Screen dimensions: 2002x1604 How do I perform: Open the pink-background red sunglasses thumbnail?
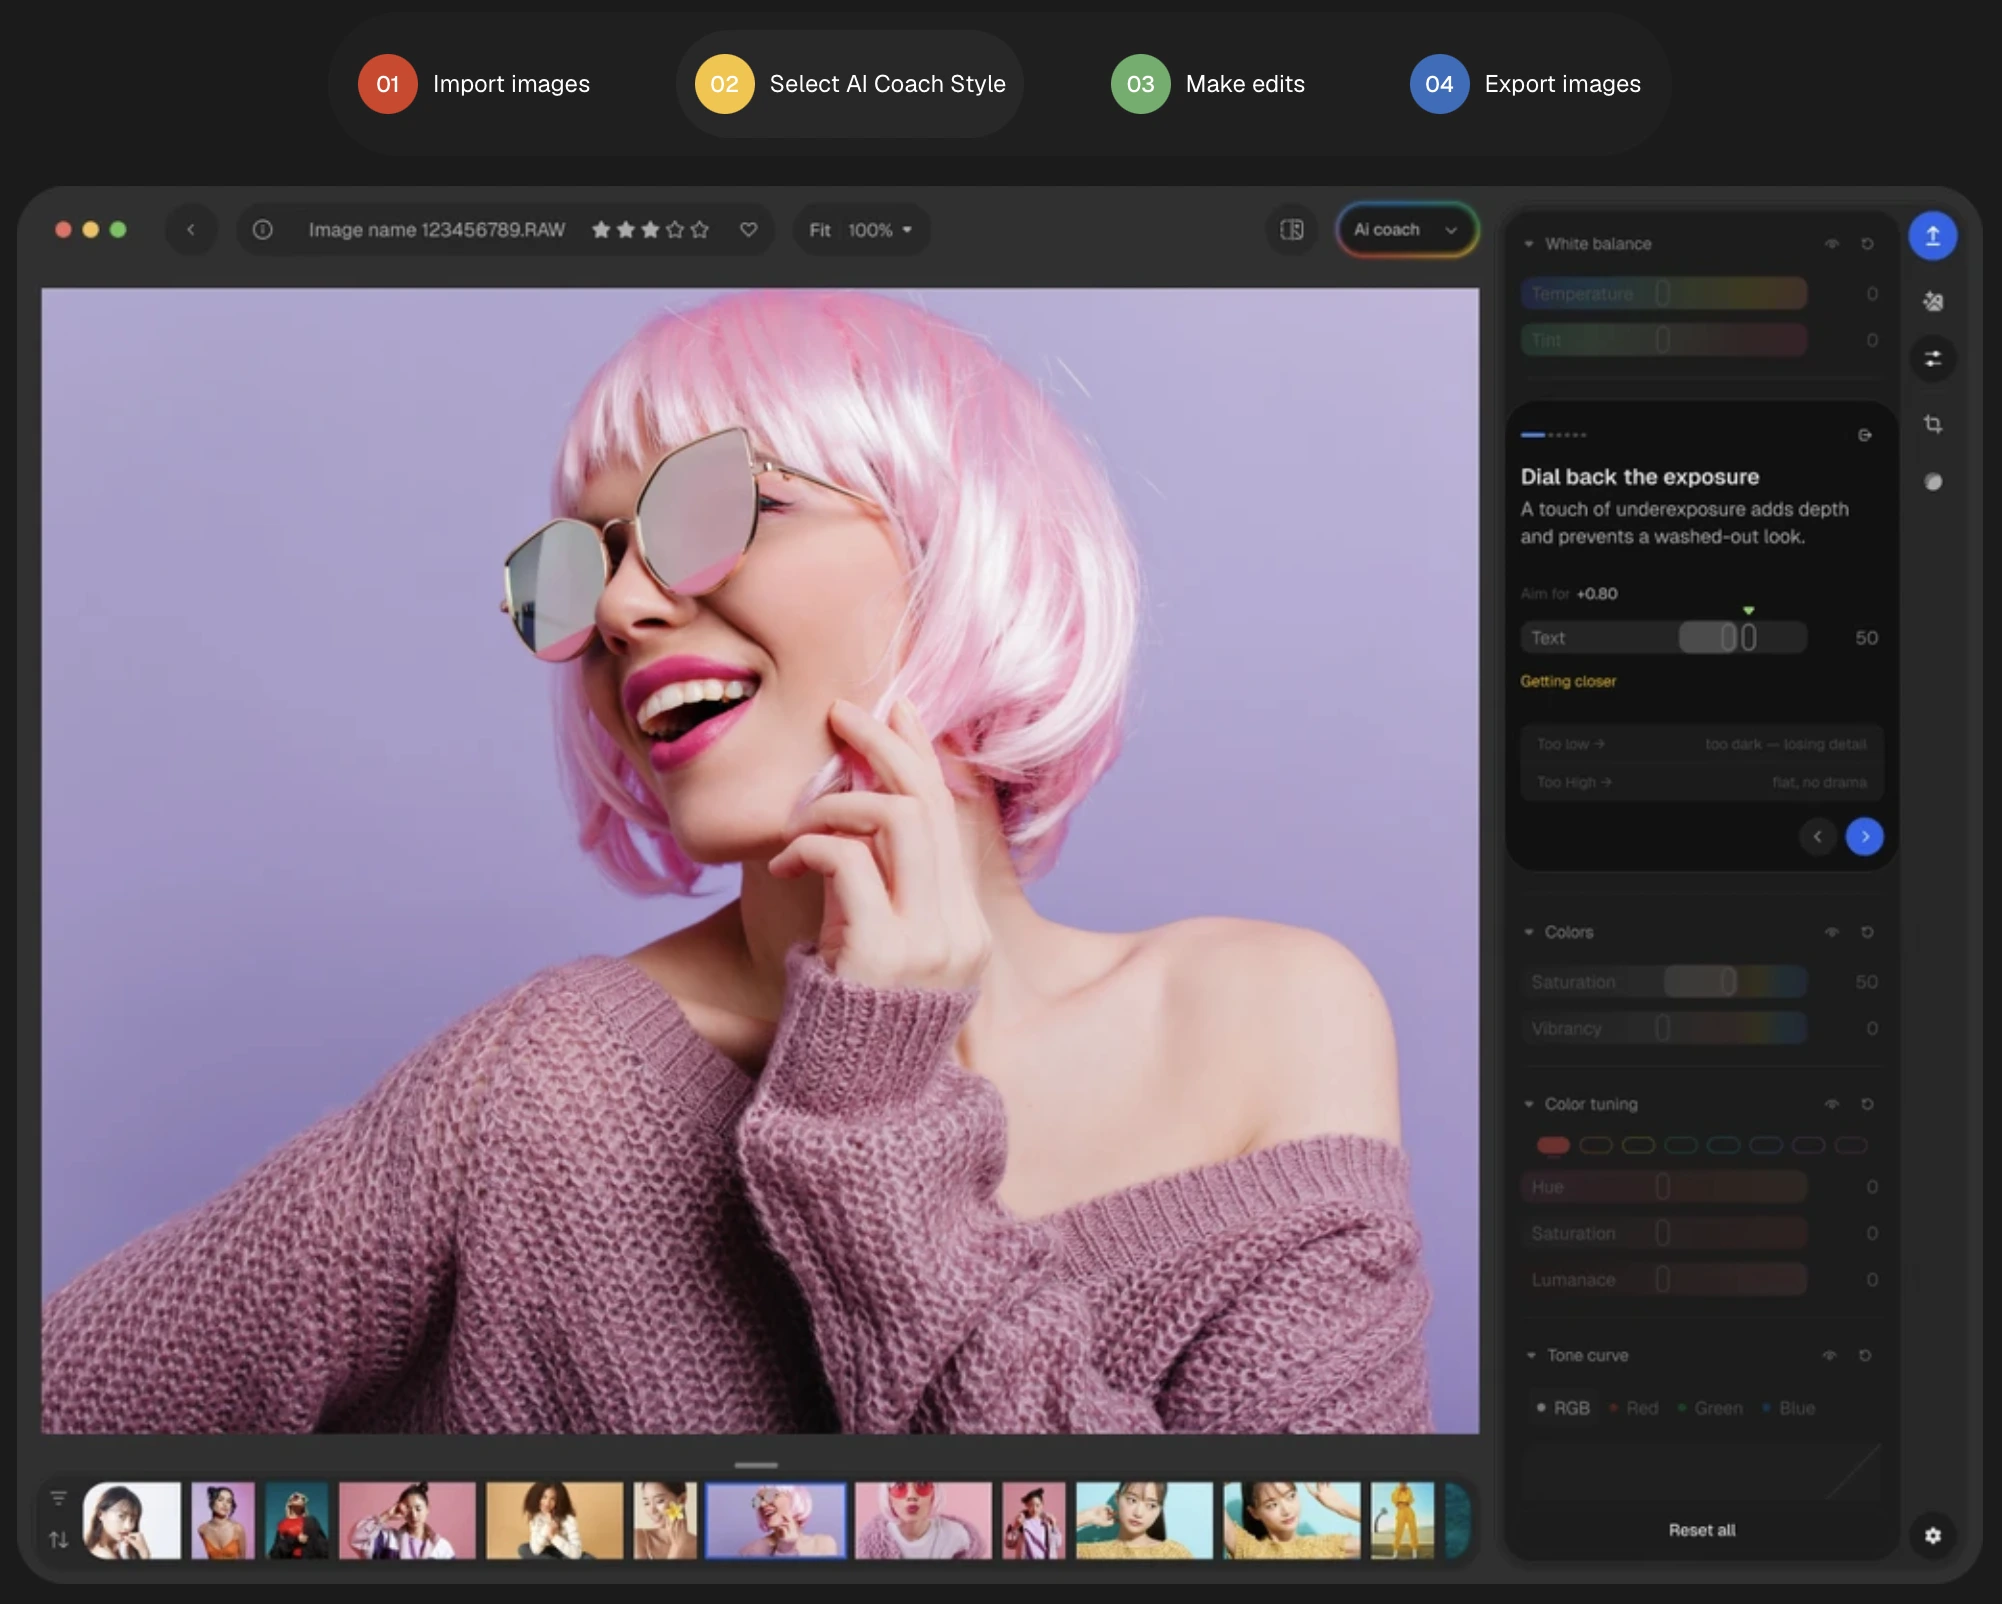coord(923,1520)
